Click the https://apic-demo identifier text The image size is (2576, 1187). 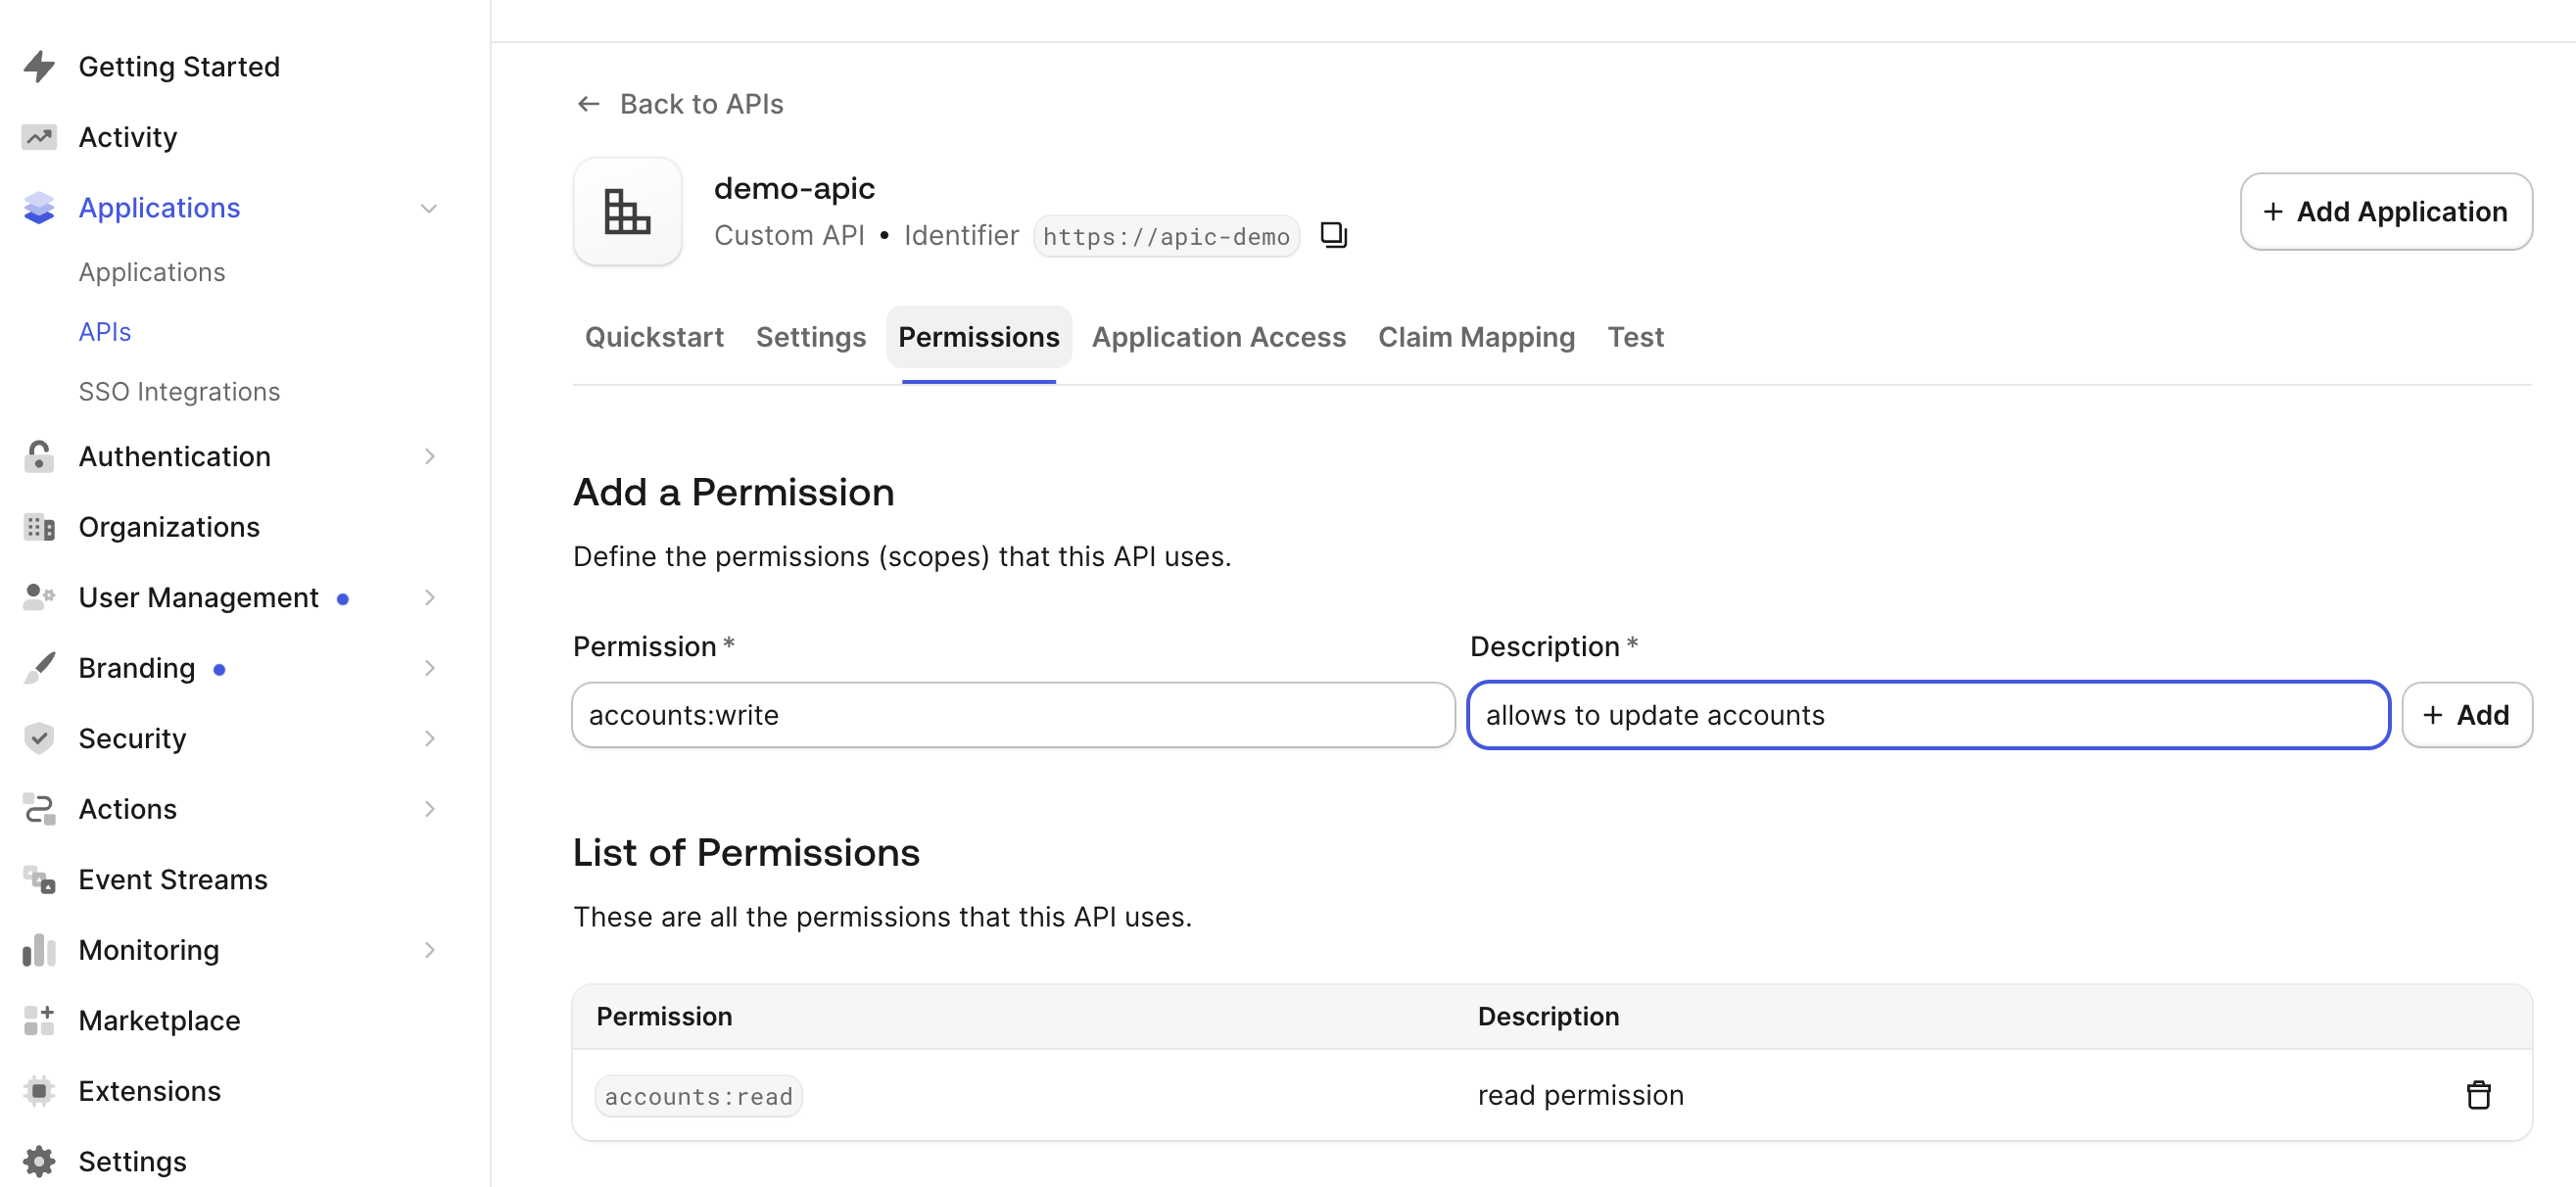1166,236
